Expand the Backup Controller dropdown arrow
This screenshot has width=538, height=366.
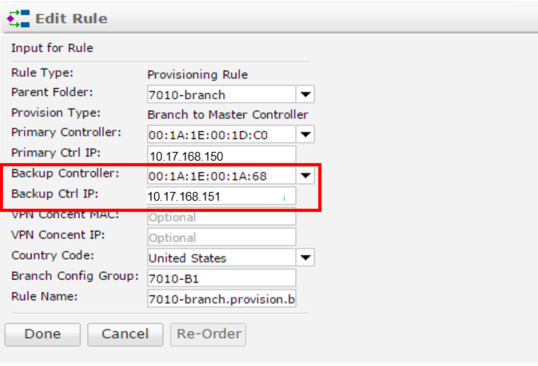[305, 176]
